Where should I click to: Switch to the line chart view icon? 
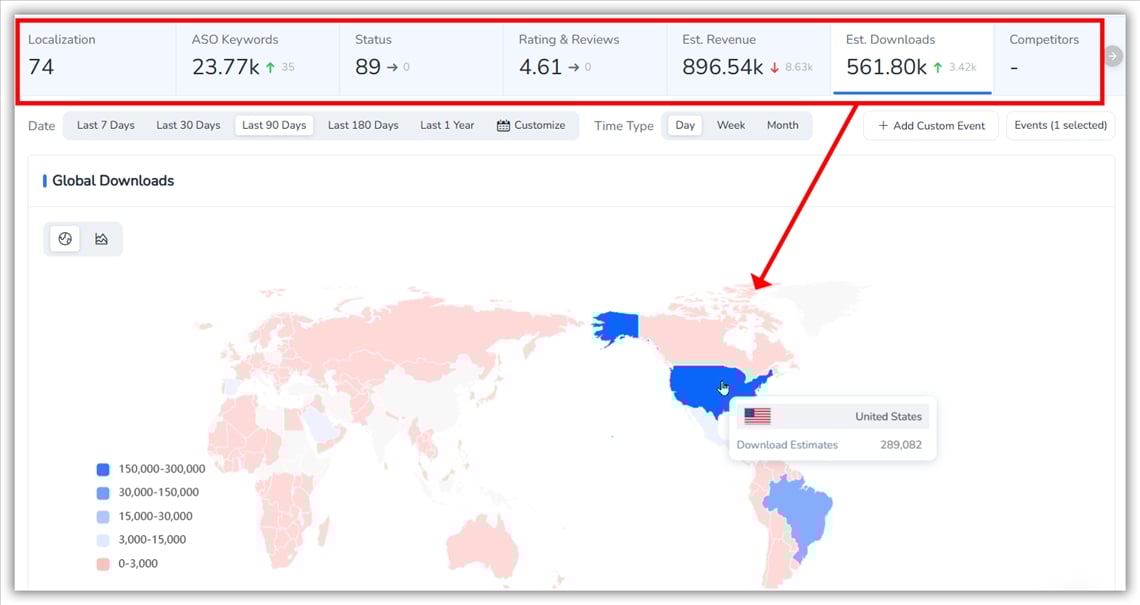pyautogui.click(x=100, y=238)
